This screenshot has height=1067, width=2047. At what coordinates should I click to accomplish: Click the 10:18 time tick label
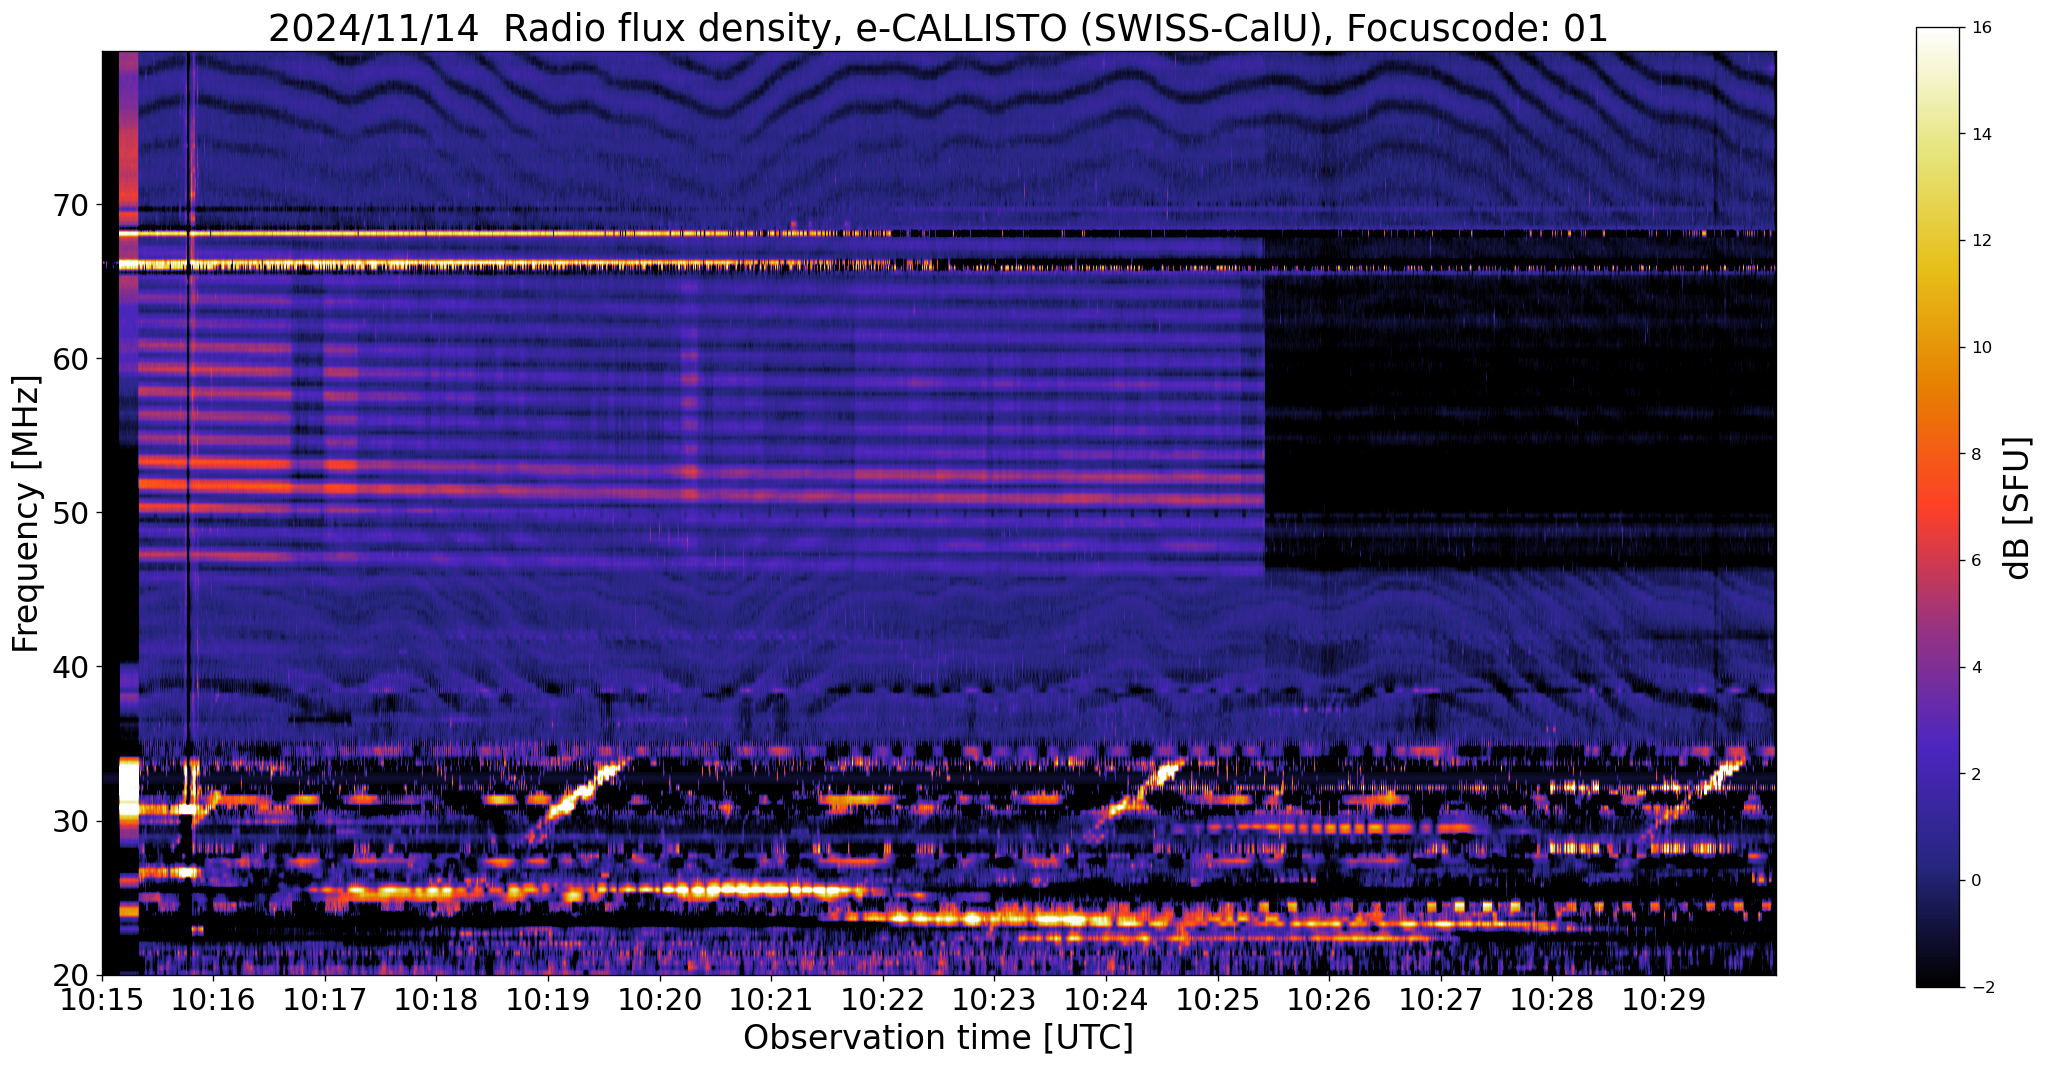[x=436, y=1001]
